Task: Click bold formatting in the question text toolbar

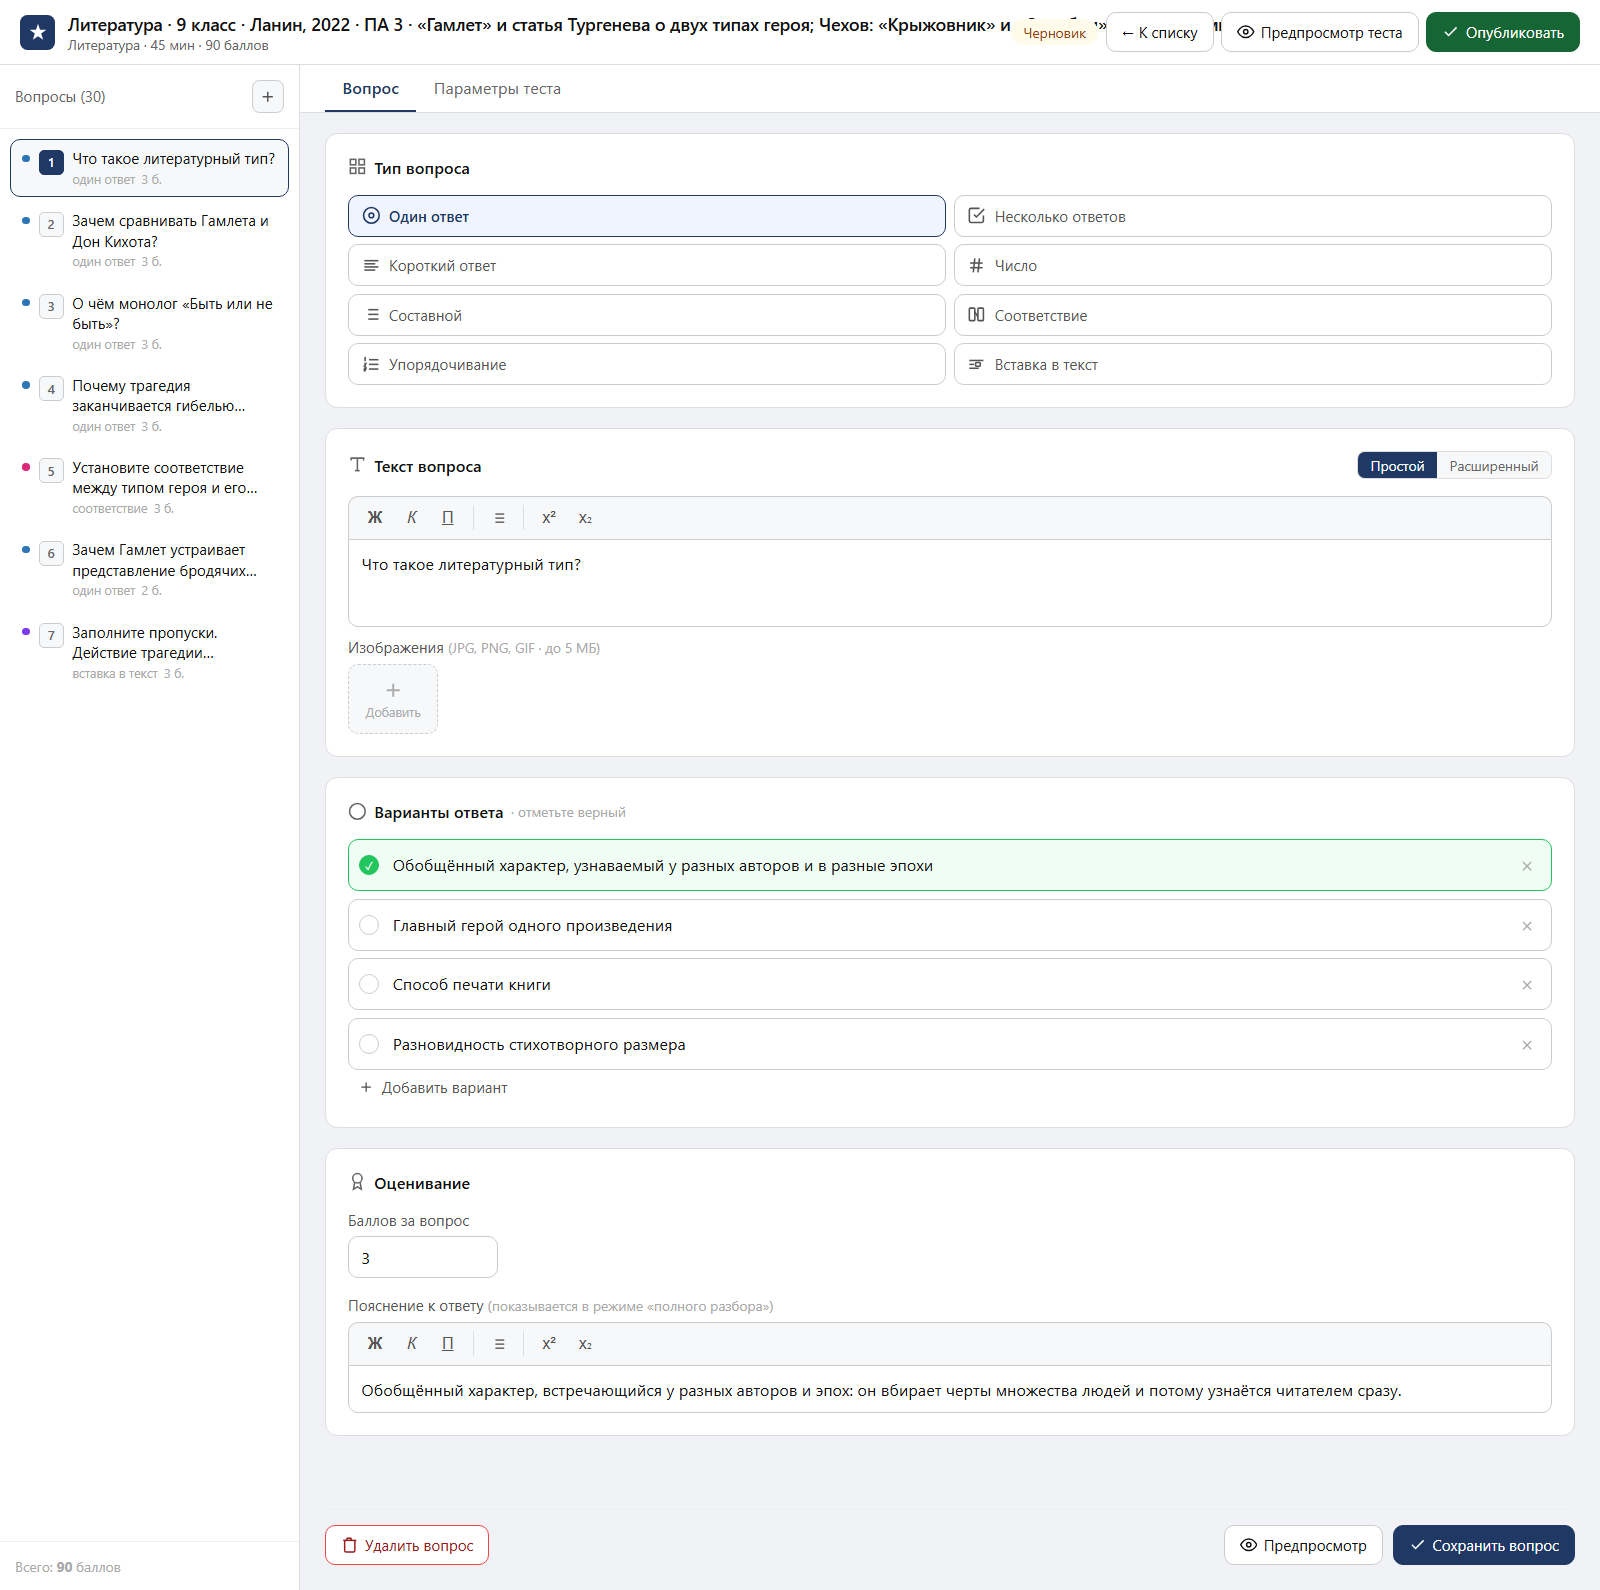Action: [x=375, y=518]
